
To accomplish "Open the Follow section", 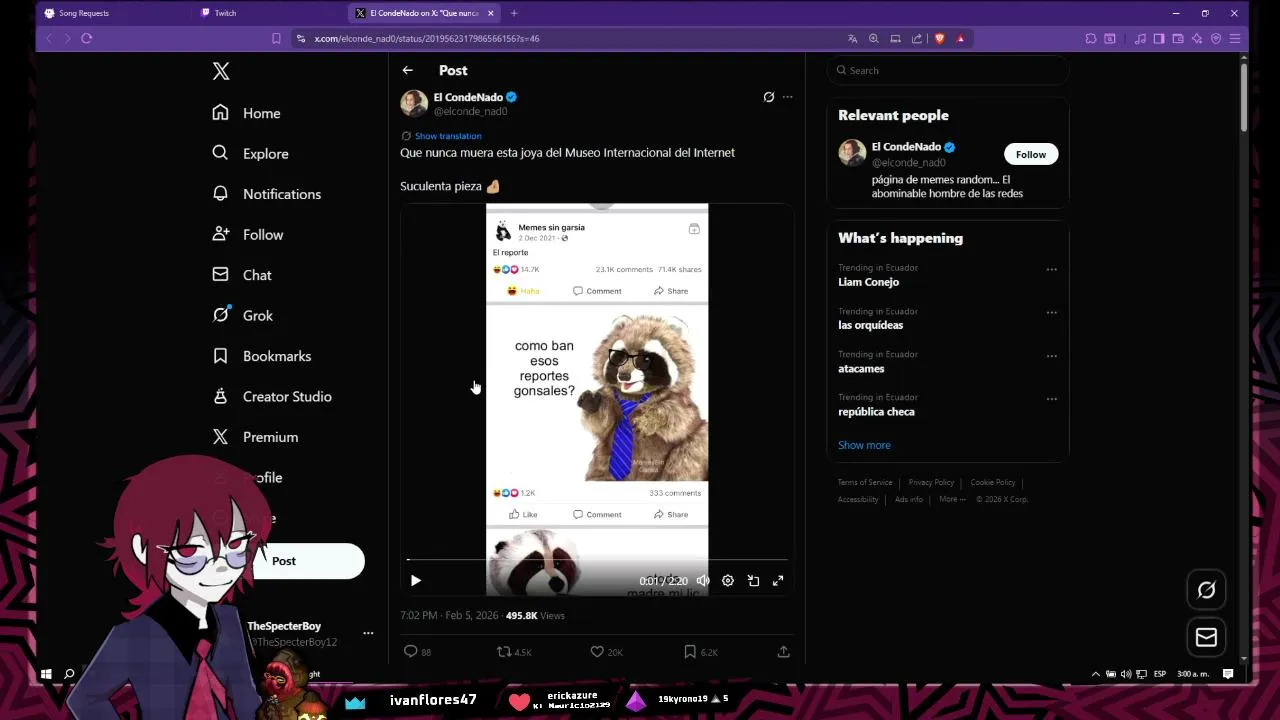I will (247, 234).
